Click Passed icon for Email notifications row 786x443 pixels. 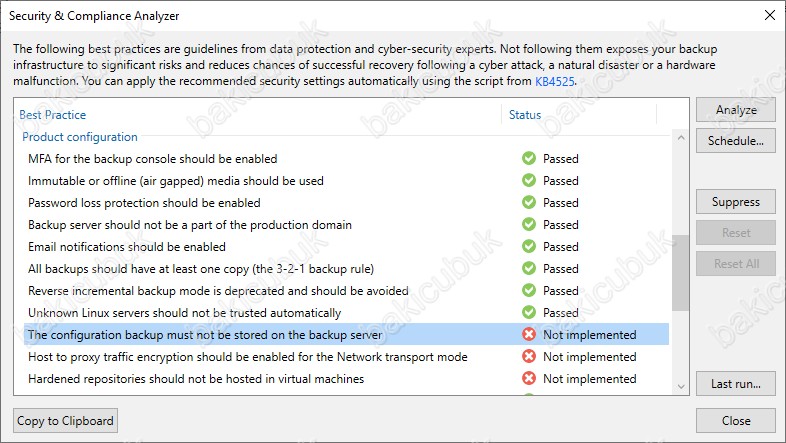click(x=529, y=247)
